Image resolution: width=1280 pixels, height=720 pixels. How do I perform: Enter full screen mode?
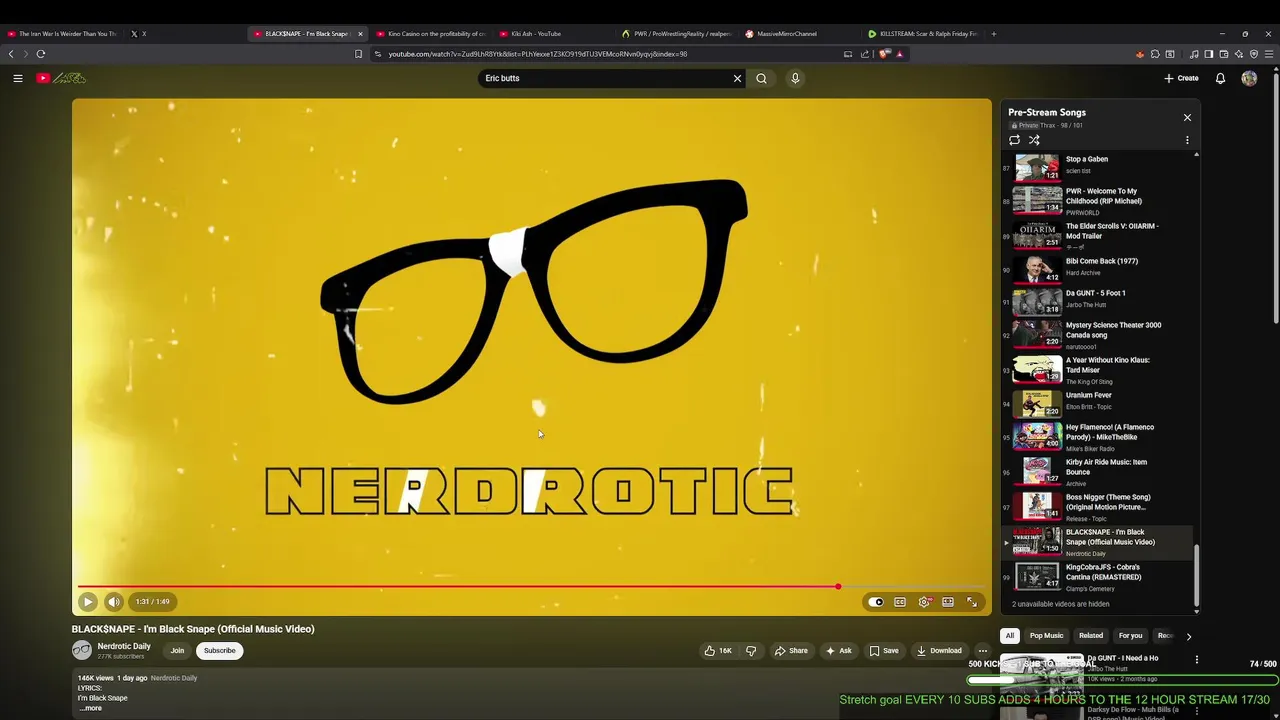tap(972, 602)
